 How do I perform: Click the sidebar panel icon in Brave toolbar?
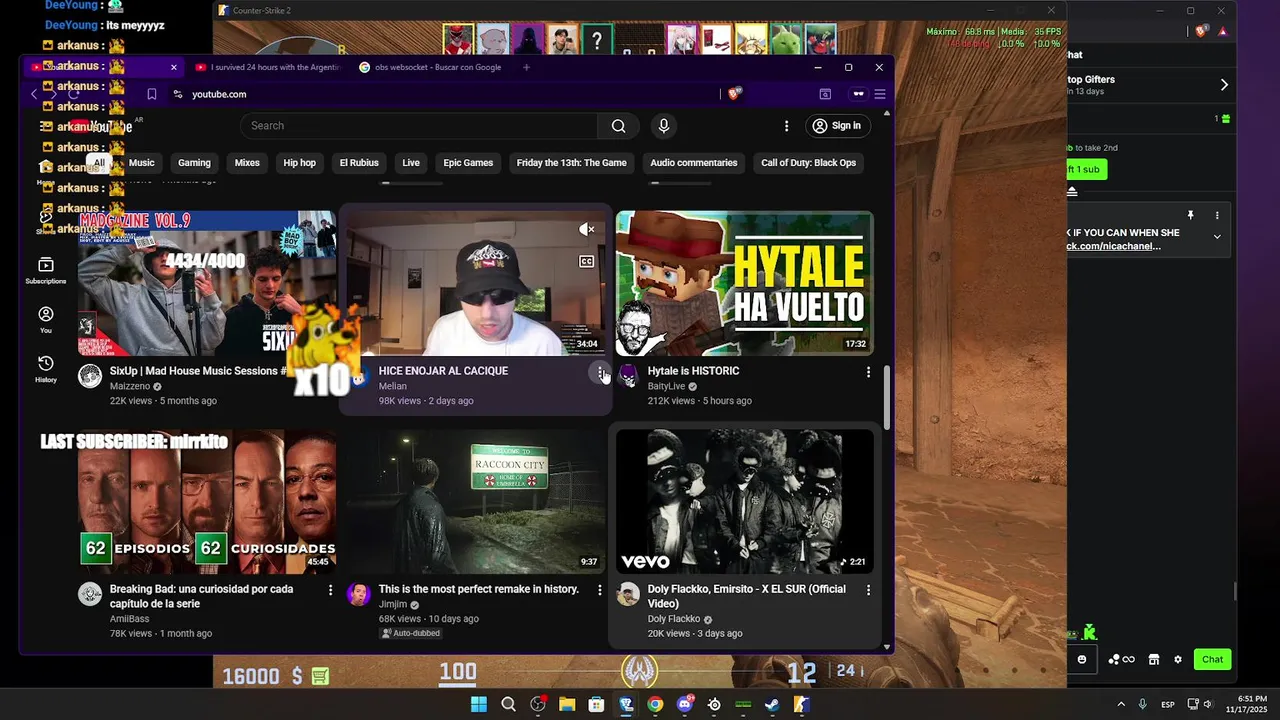825,94
